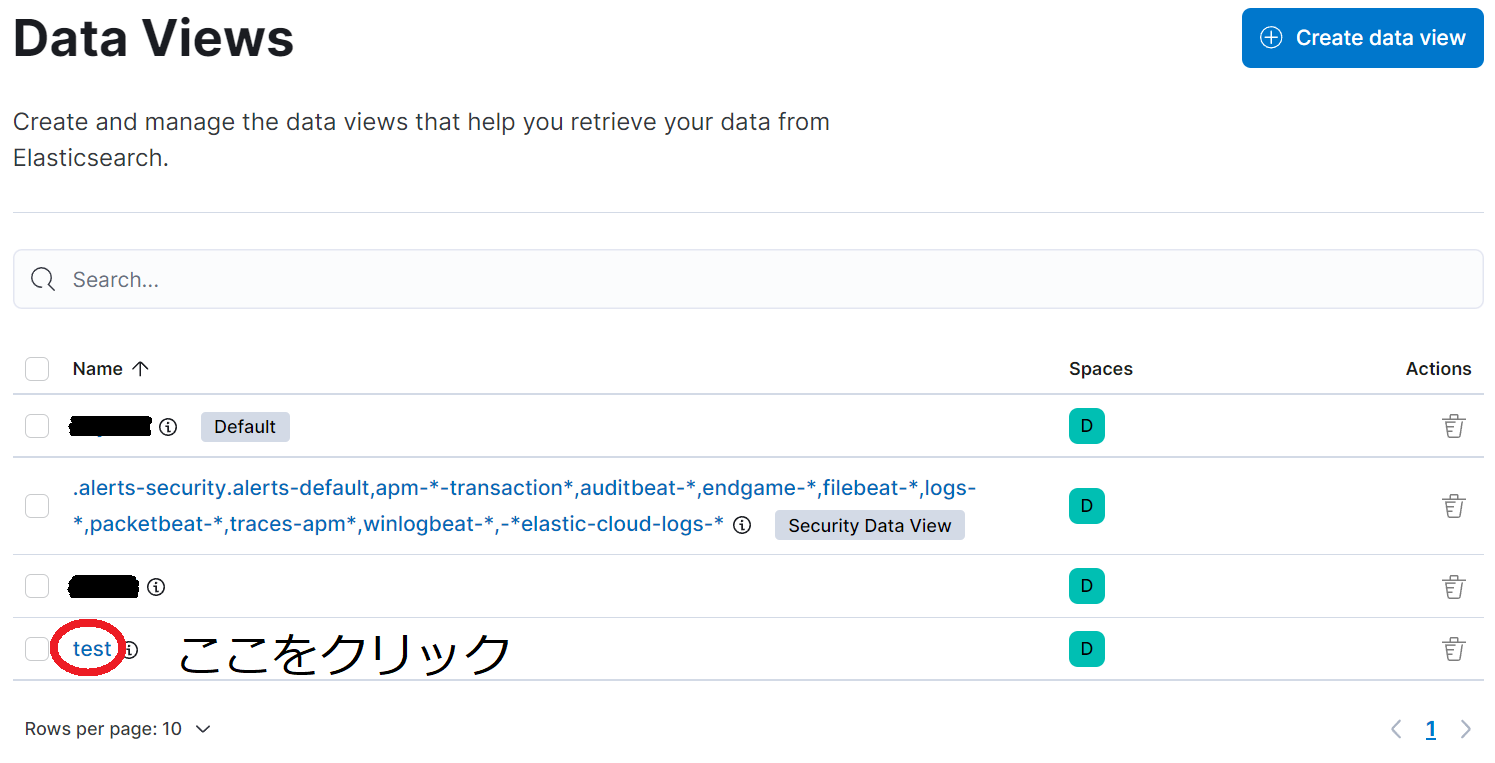This screenshot has width=1495, height=763.
Task: Click the trash icon on the Default row
Action: [x=1454, y=425]
